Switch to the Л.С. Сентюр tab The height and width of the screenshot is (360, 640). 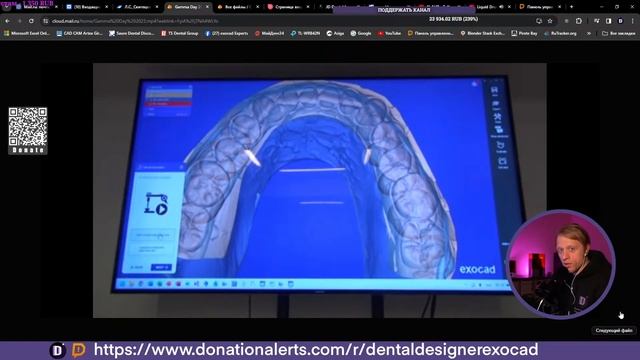coord(137,7)
